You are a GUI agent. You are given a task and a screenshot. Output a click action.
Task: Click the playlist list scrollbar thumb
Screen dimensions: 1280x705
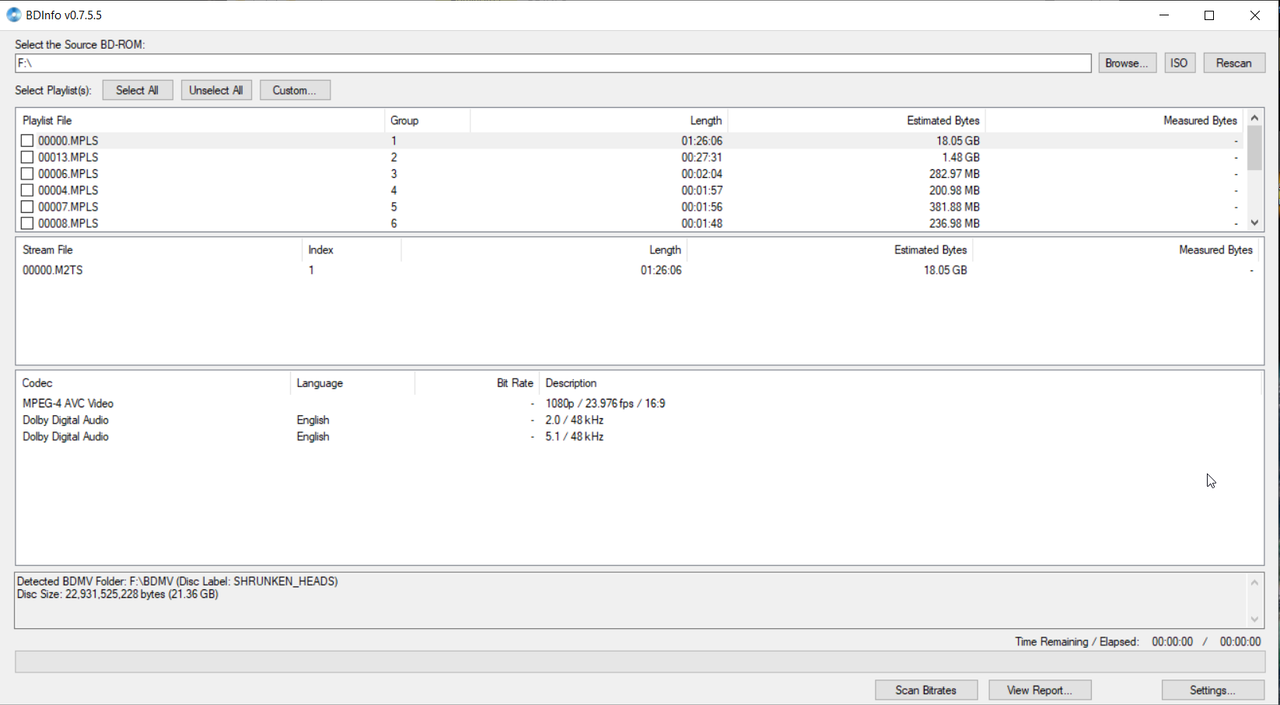pyautogui.click(x=1254, y=149)
